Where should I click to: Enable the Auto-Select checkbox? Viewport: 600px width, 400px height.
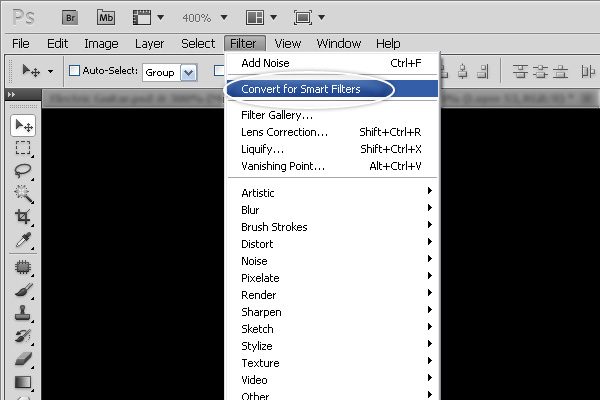(74, 70)
